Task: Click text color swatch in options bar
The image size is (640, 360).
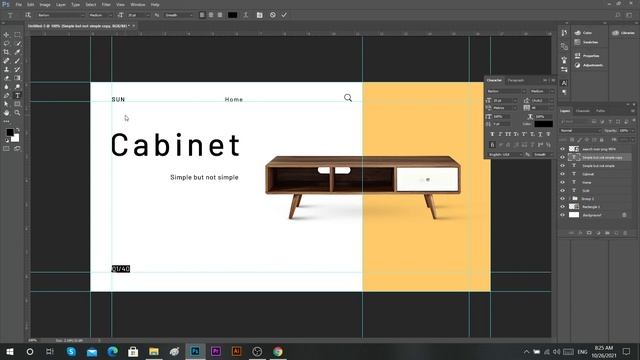Action: [x=232, y=15]
